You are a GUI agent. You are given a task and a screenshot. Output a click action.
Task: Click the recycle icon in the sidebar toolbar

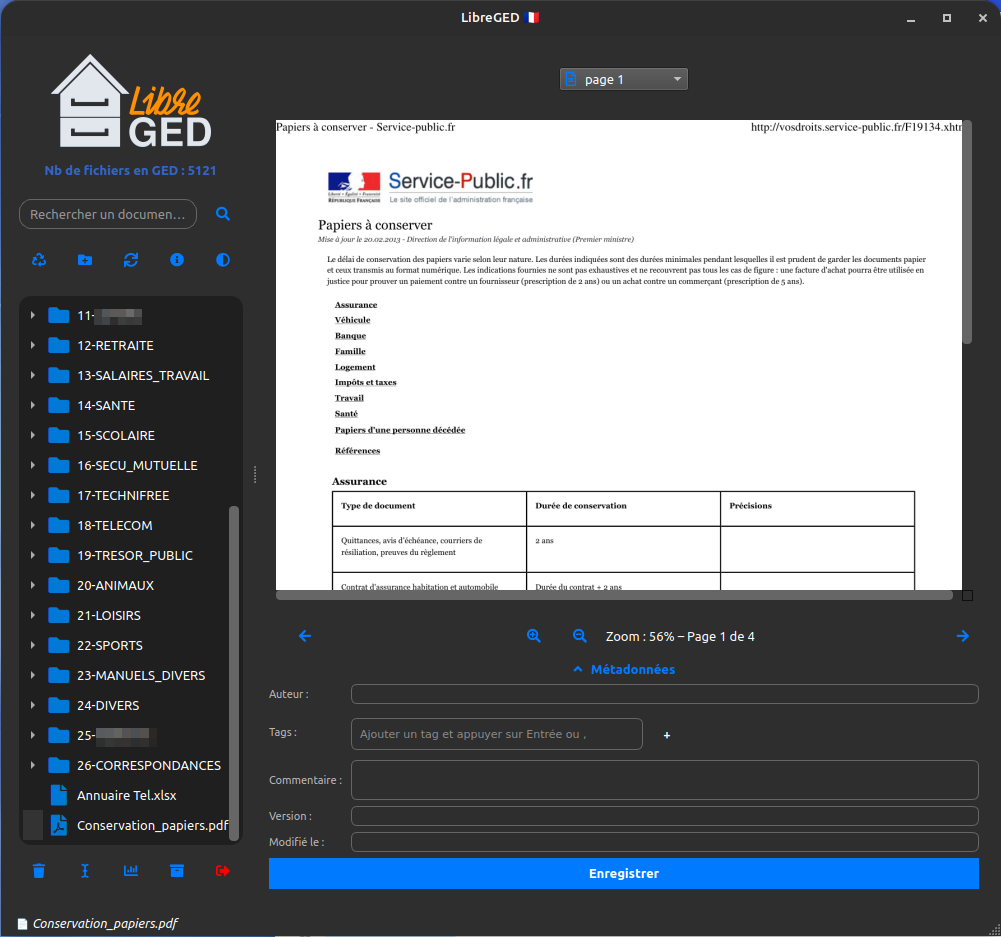[x=39, y=260]
